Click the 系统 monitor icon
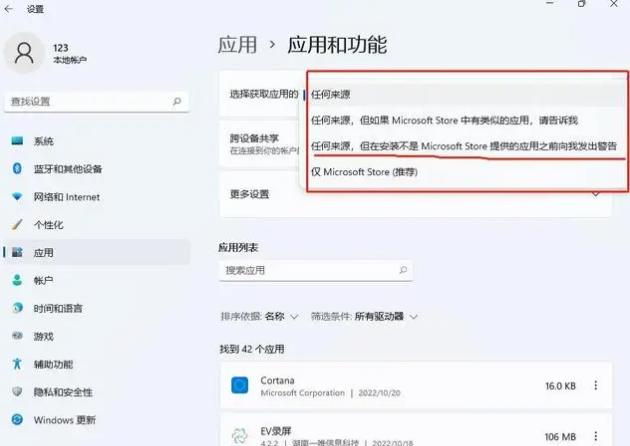This screenshot has height=446, width=630. click(17, 141)
